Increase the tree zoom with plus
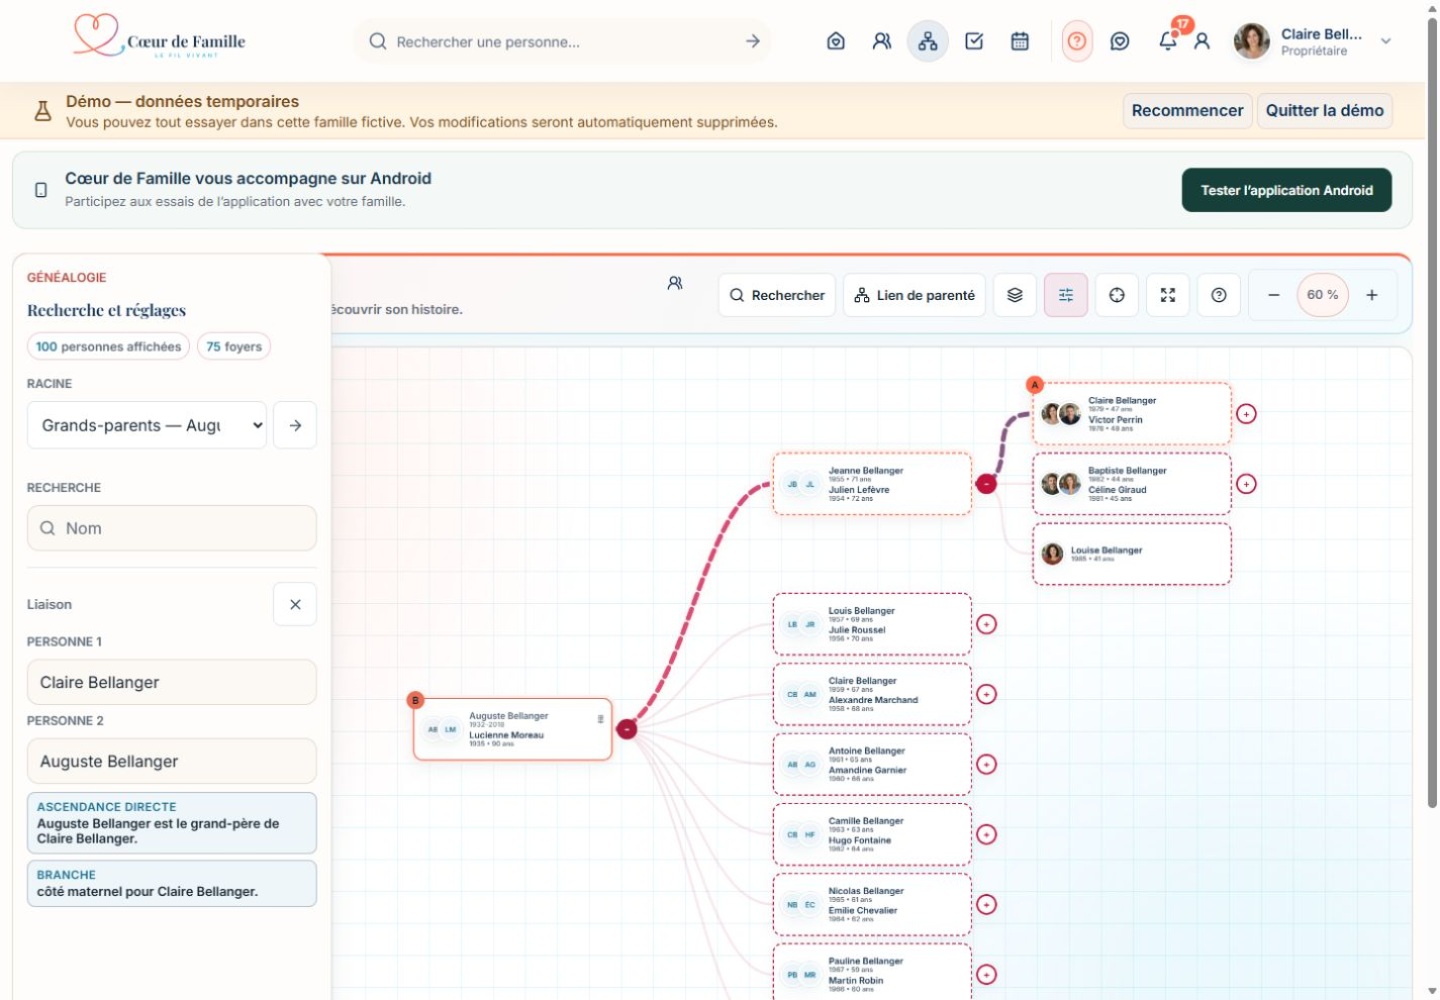Screen dimensions: 1440x1000 1372,295
